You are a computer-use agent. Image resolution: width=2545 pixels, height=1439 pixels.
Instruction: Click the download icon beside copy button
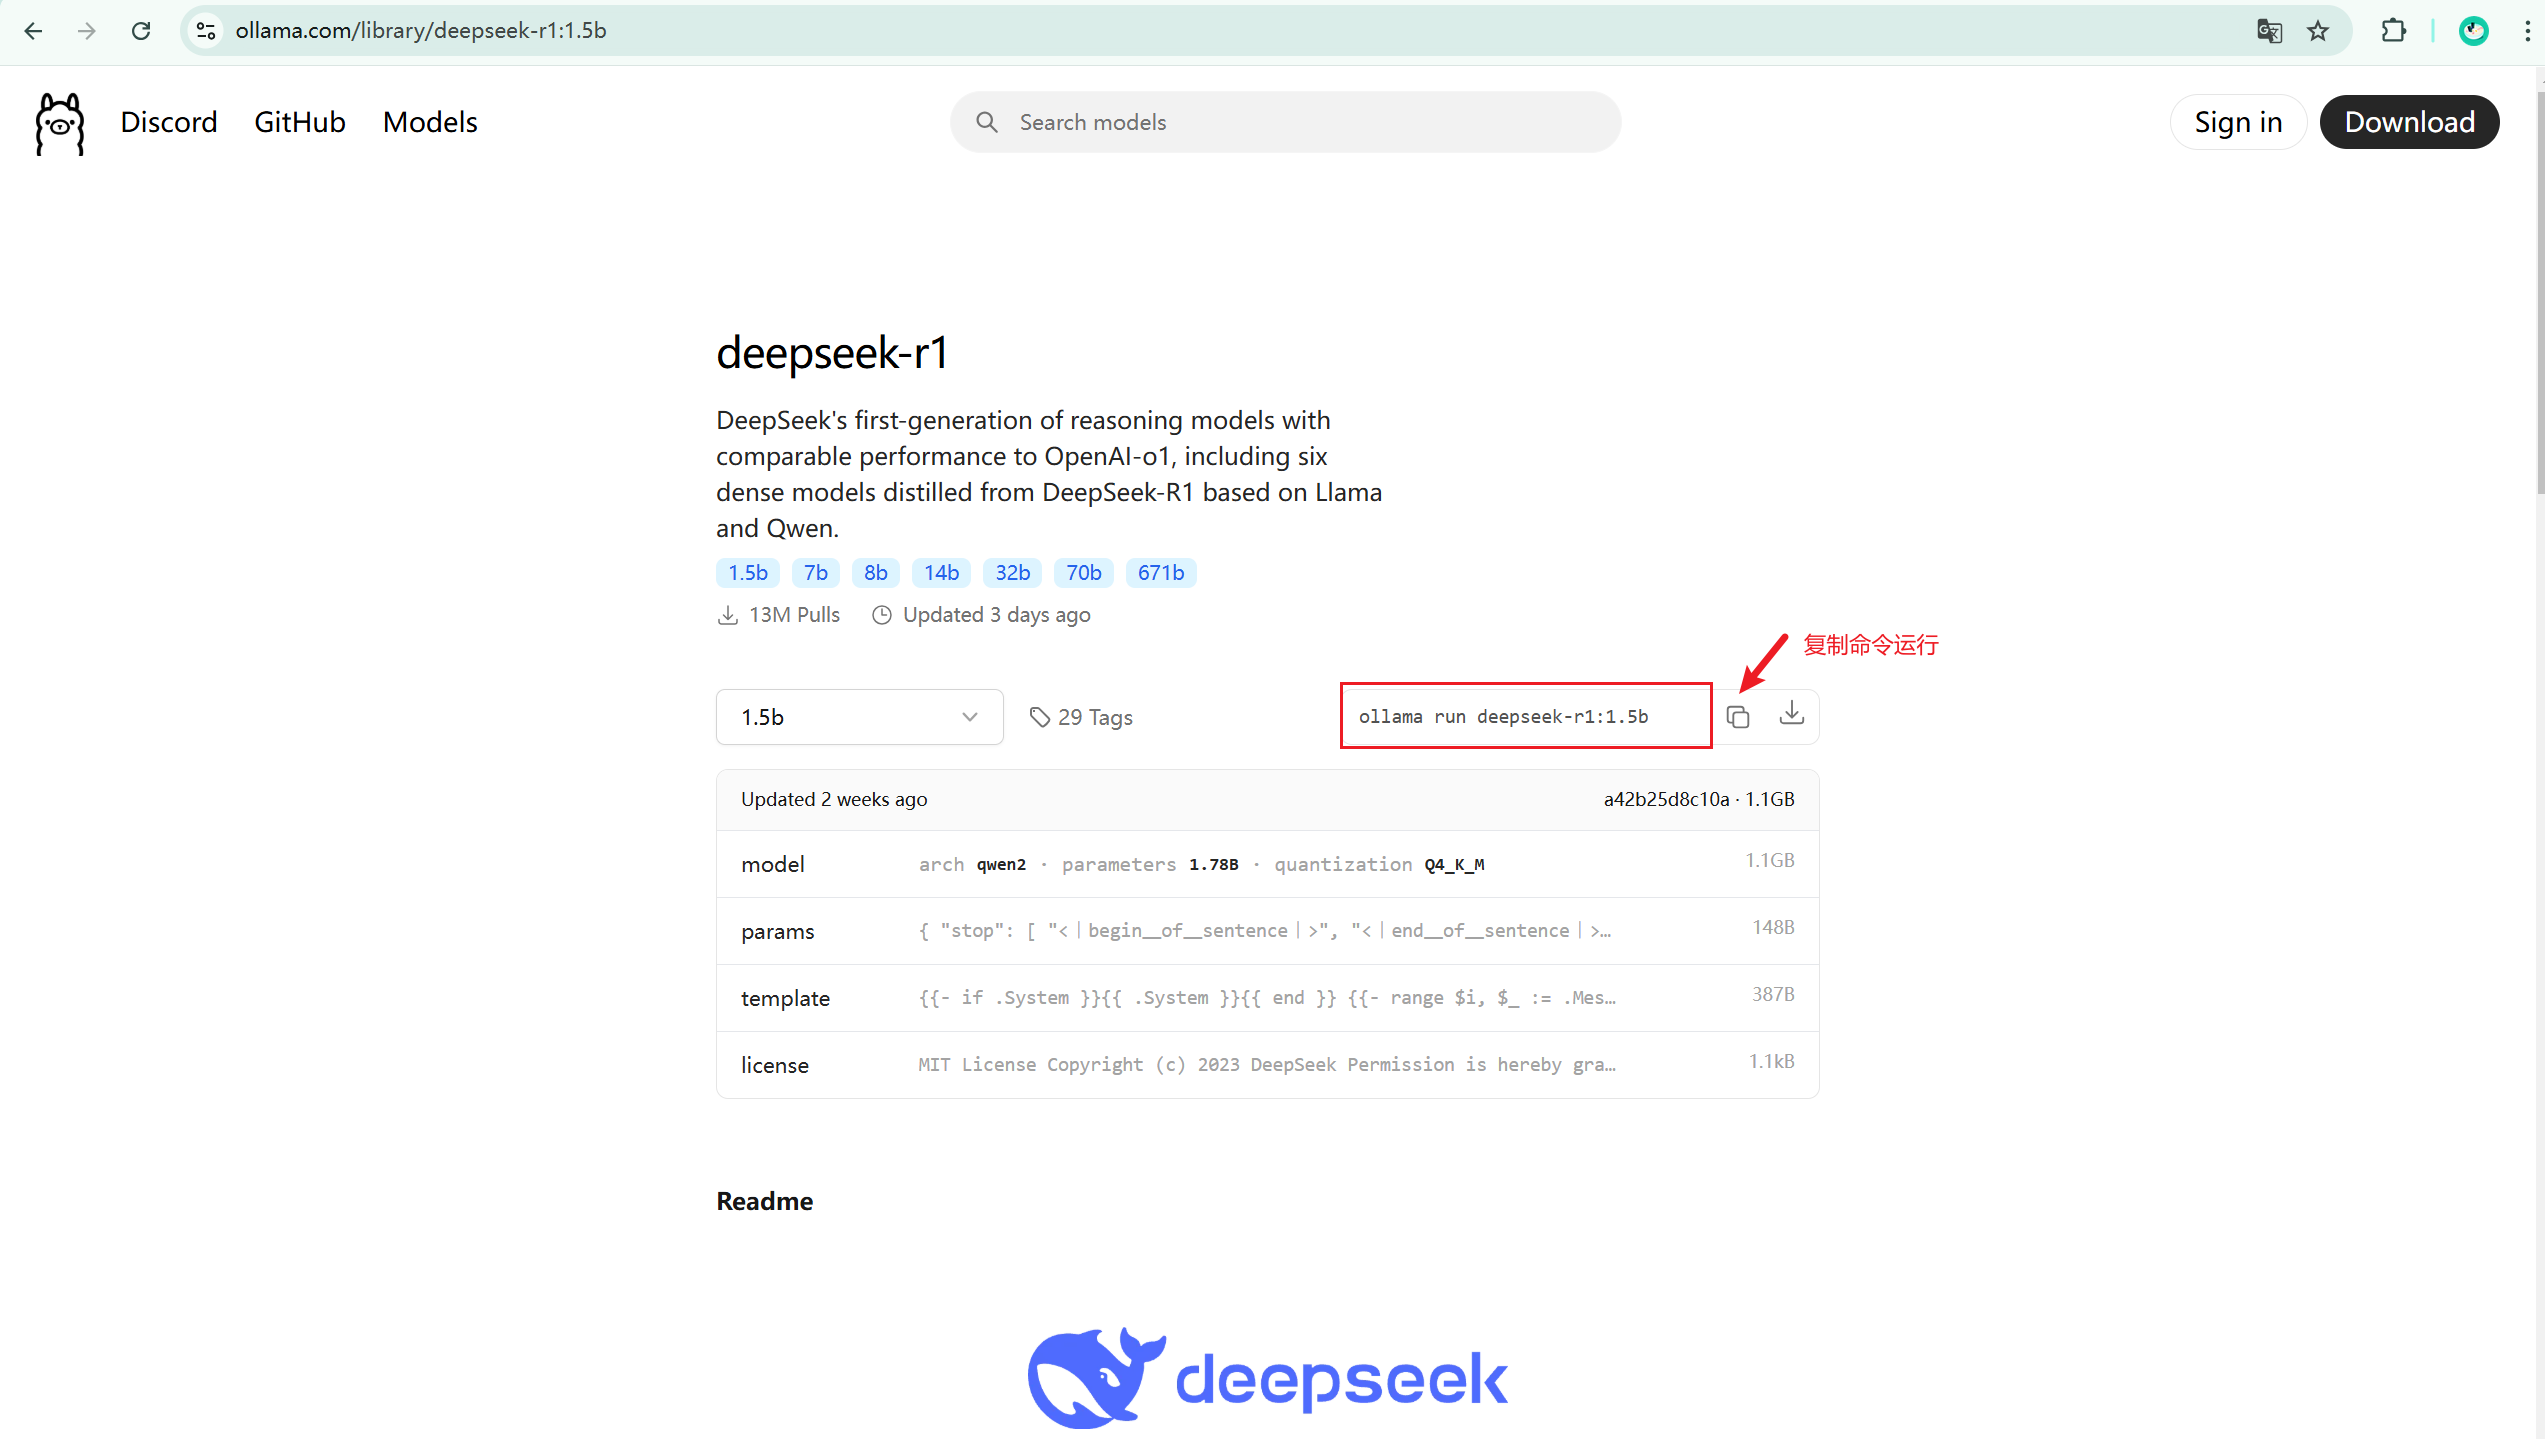pyautogui.click(x=1792, y=714)
